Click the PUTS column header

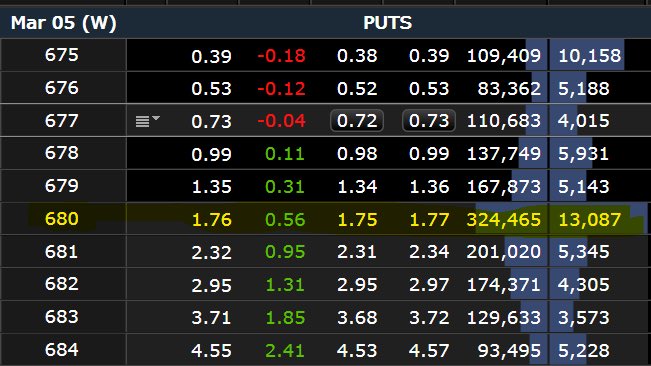387,23
